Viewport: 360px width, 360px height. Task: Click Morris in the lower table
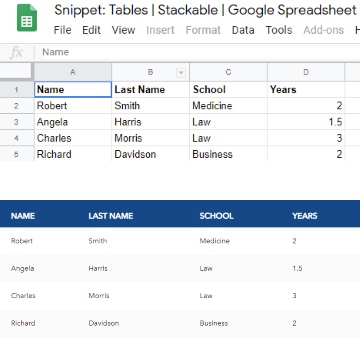point(99,295)
